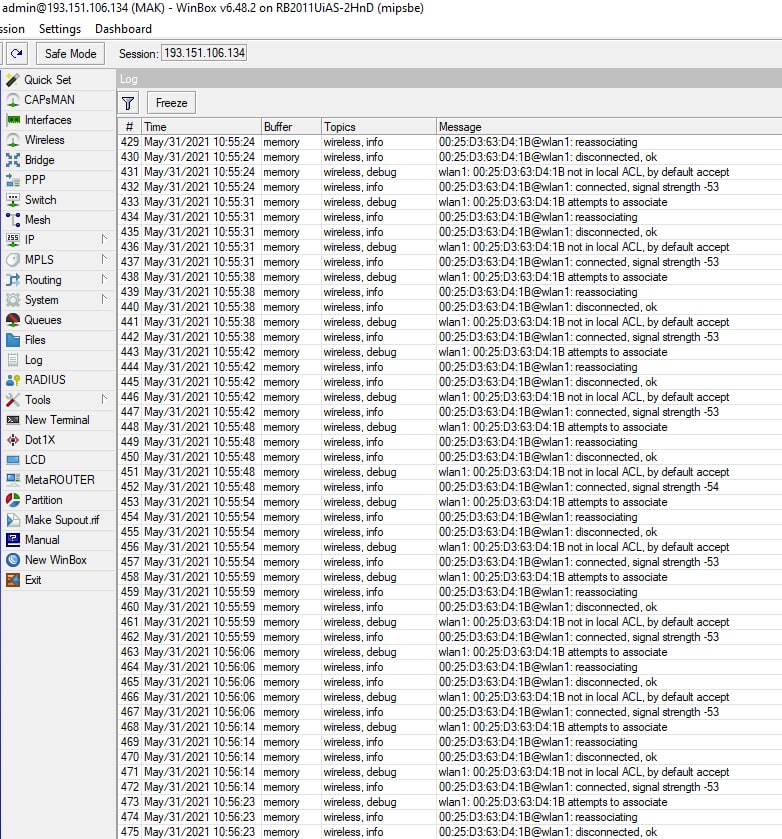
Task: Sort by the Time column header
Action: pyautogui.click(x=201, y=127)
